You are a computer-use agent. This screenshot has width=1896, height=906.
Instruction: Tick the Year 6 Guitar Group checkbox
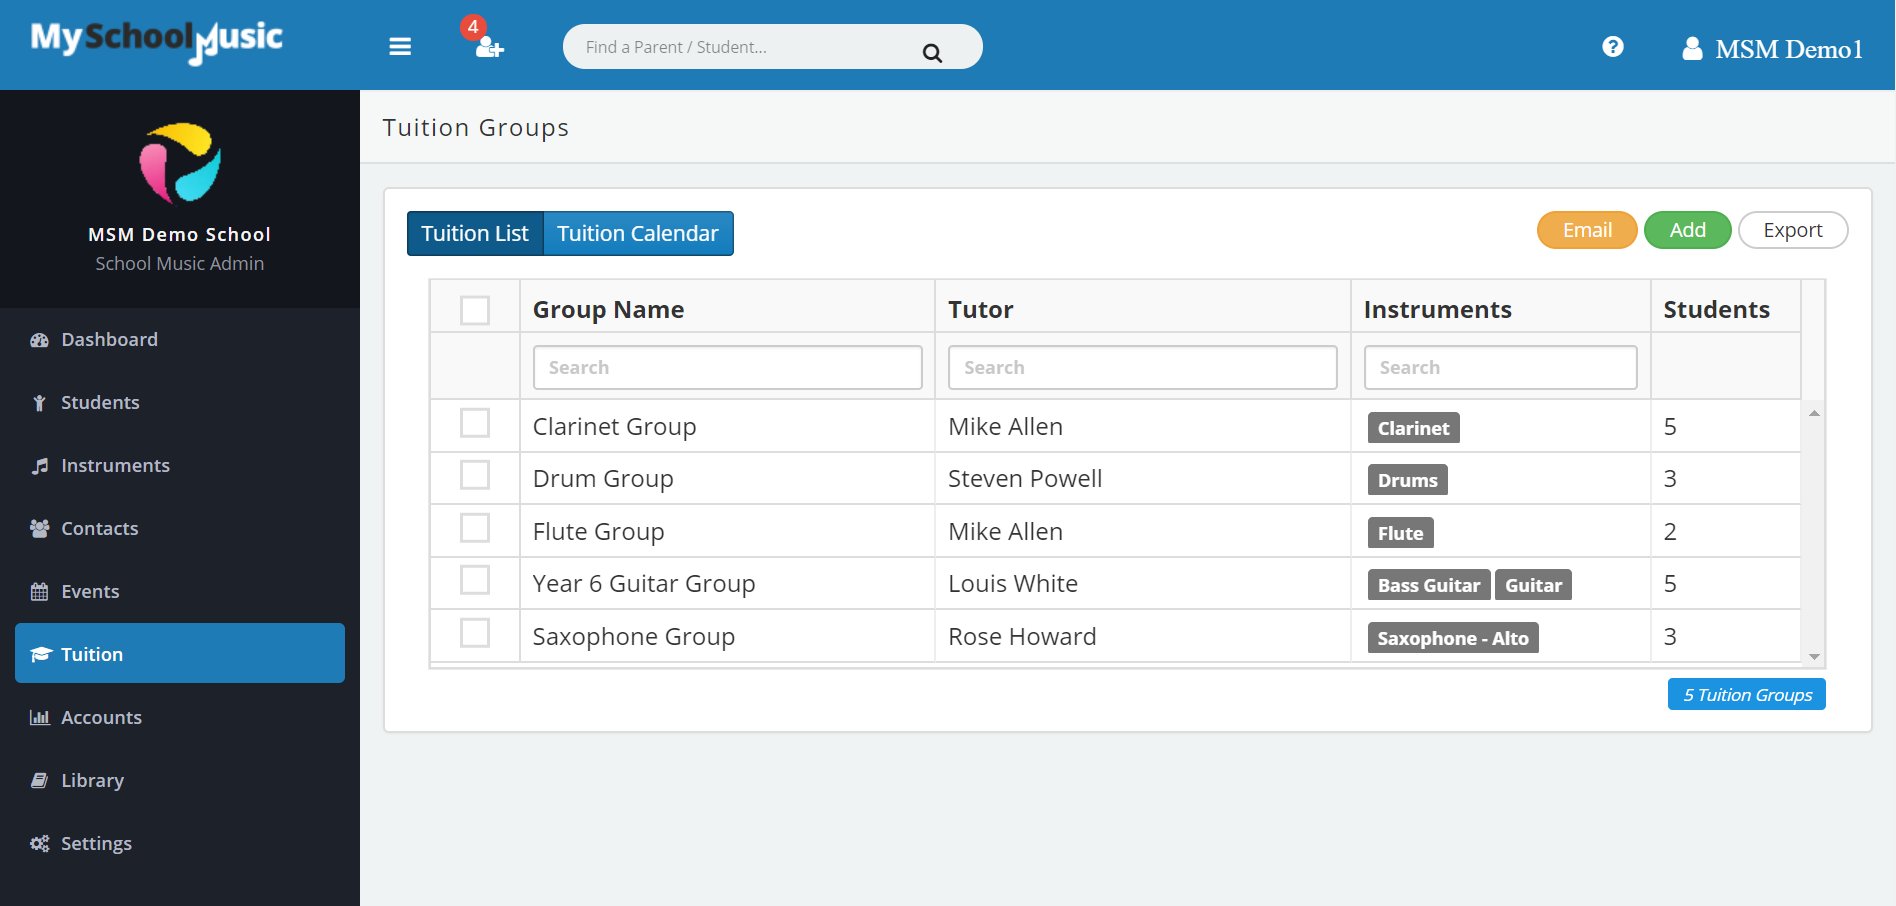point(475,580)
